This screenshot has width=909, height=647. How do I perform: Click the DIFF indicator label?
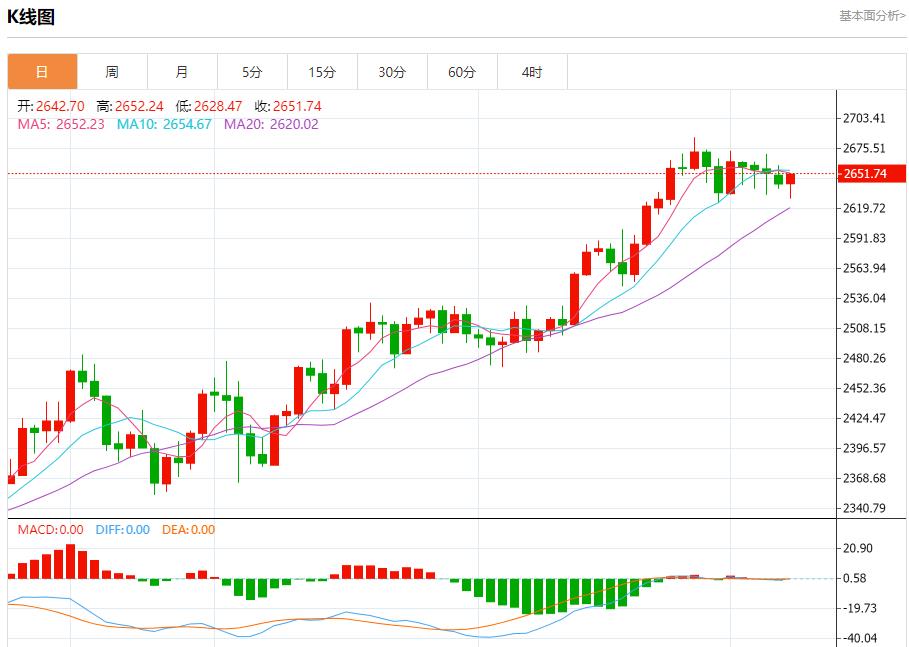tap(122, 530)
